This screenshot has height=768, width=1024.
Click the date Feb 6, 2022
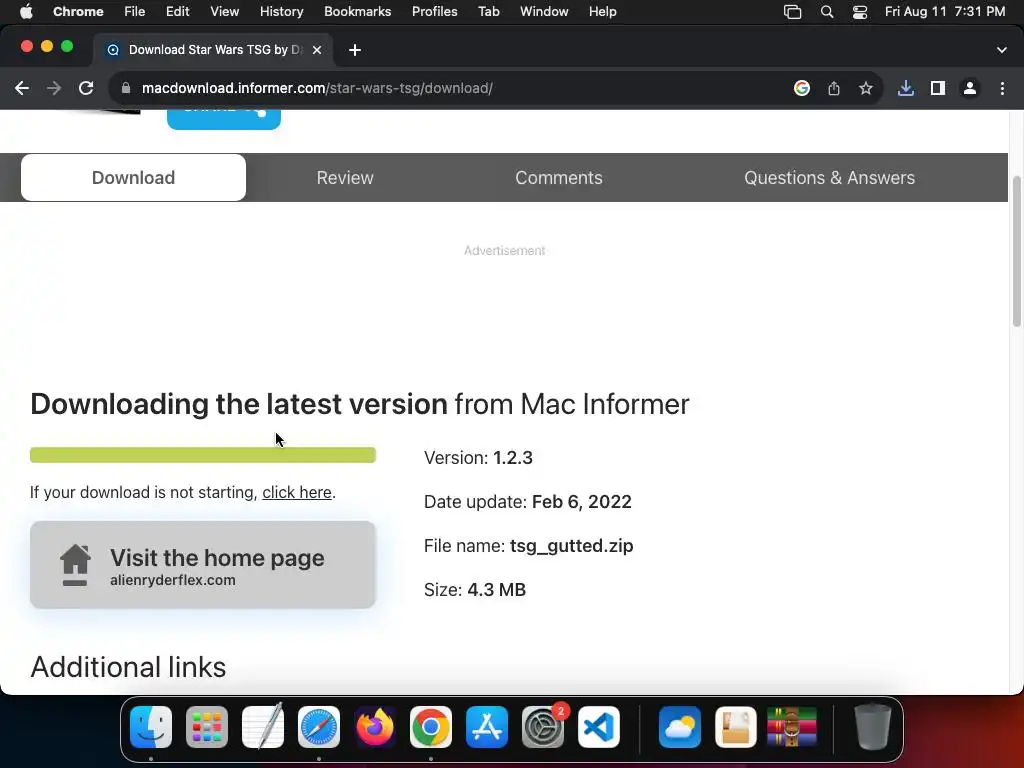click(582, 502)
